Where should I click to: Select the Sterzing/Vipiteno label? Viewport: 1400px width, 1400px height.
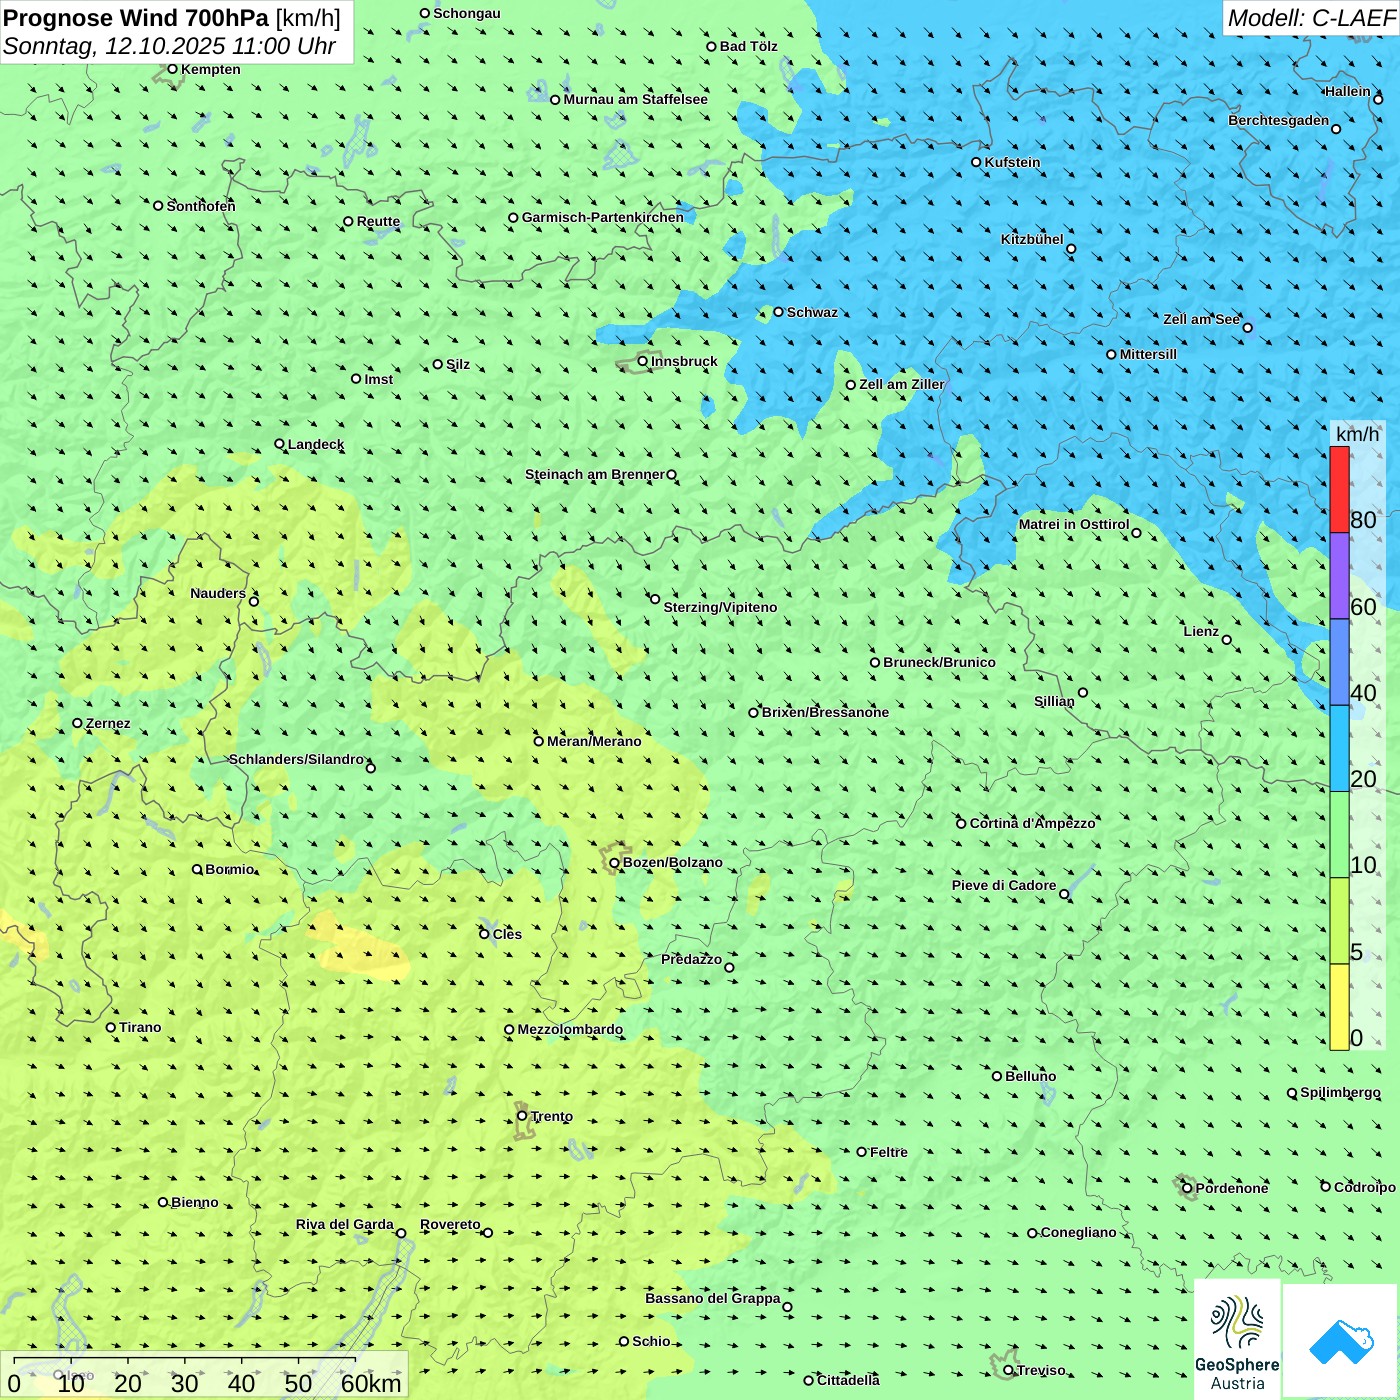[720, 607]
